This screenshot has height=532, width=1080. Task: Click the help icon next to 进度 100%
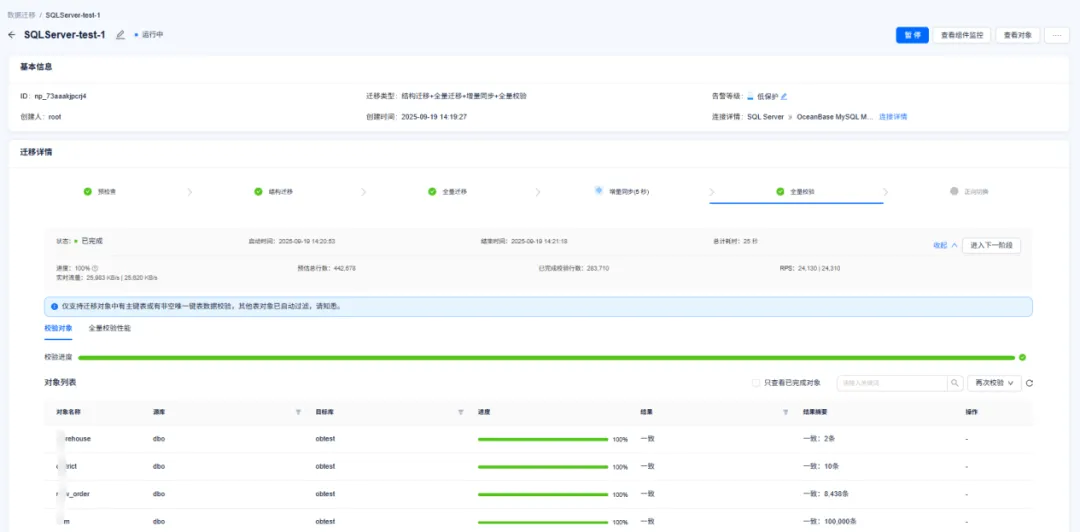click(95, 269)
